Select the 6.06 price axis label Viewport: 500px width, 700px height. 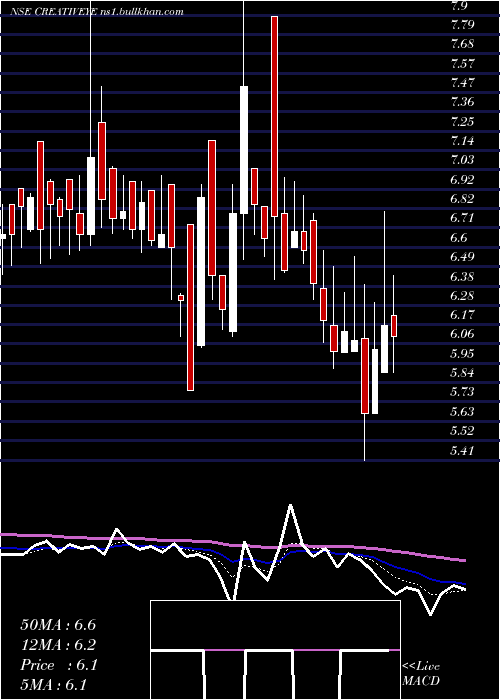(462, 334)
